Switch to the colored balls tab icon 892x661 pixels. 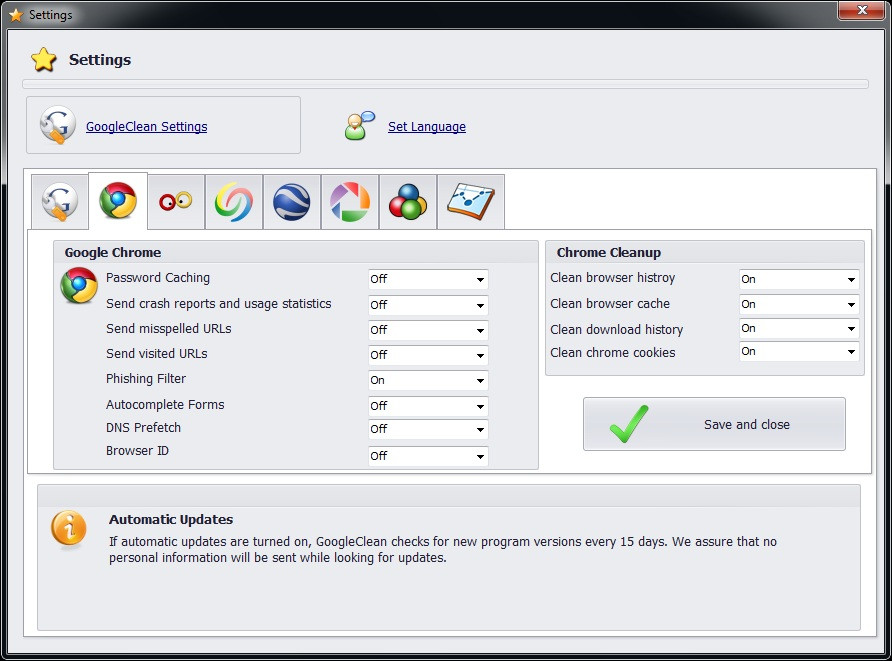tap(408, 202)
